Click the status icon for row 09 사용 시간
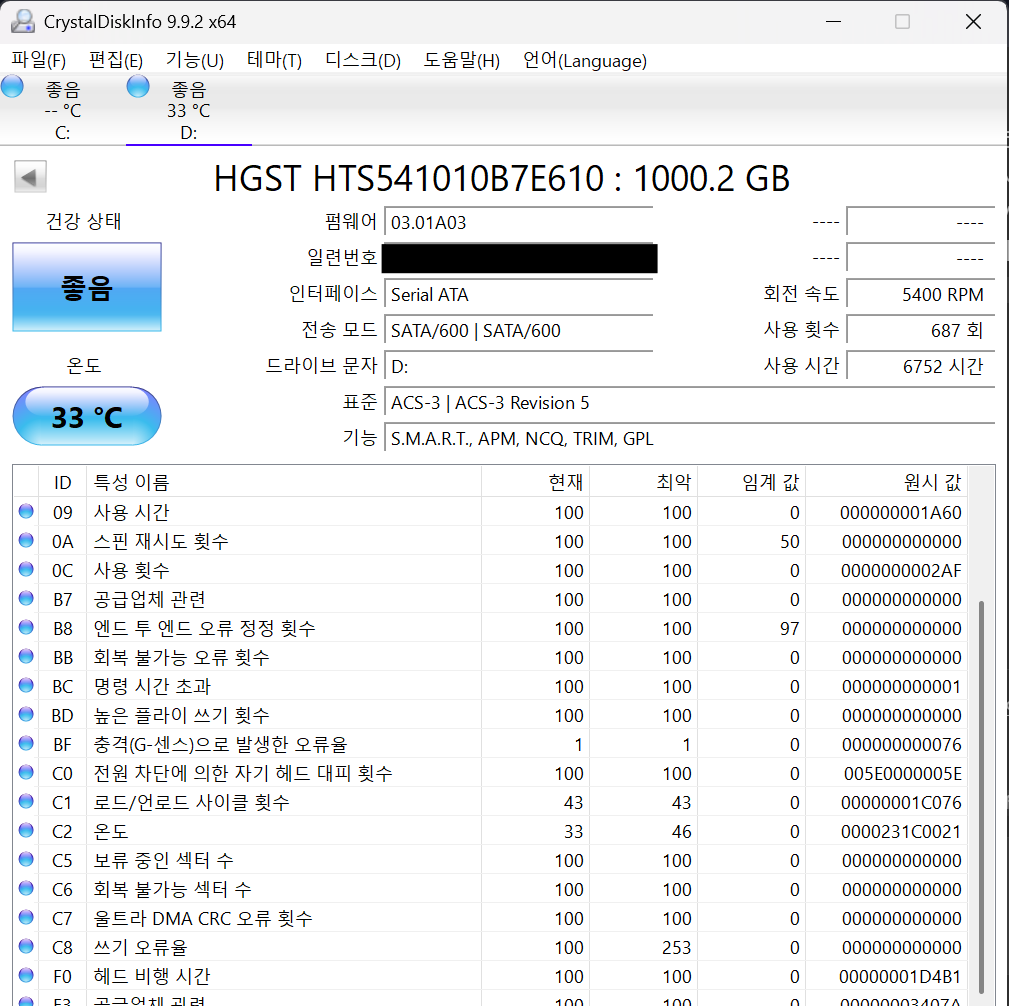 click(x=26, y=511)
